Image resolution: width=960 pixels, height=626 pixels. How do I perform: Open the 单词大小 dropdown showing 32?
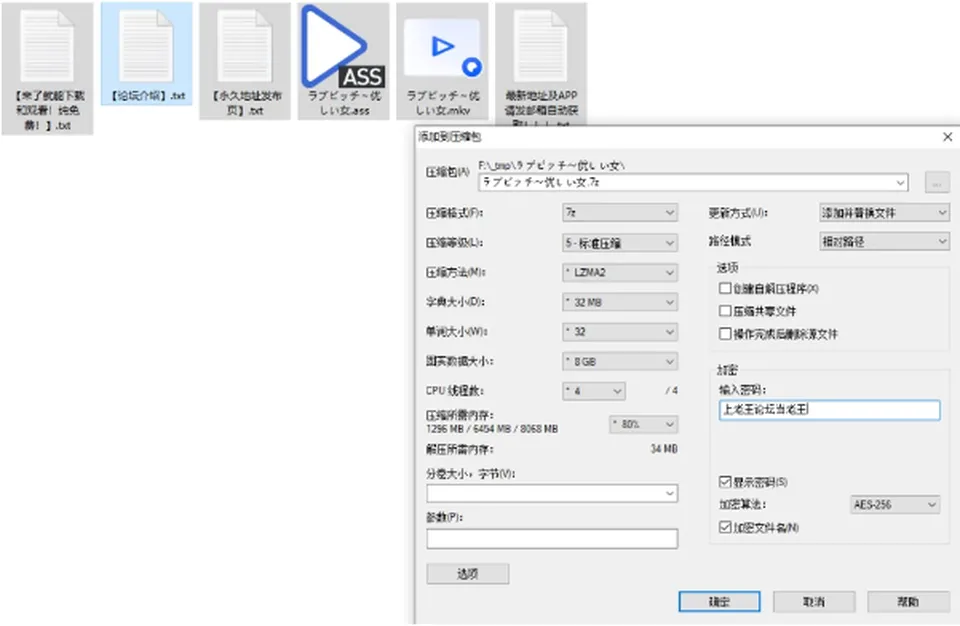point(620,331)
